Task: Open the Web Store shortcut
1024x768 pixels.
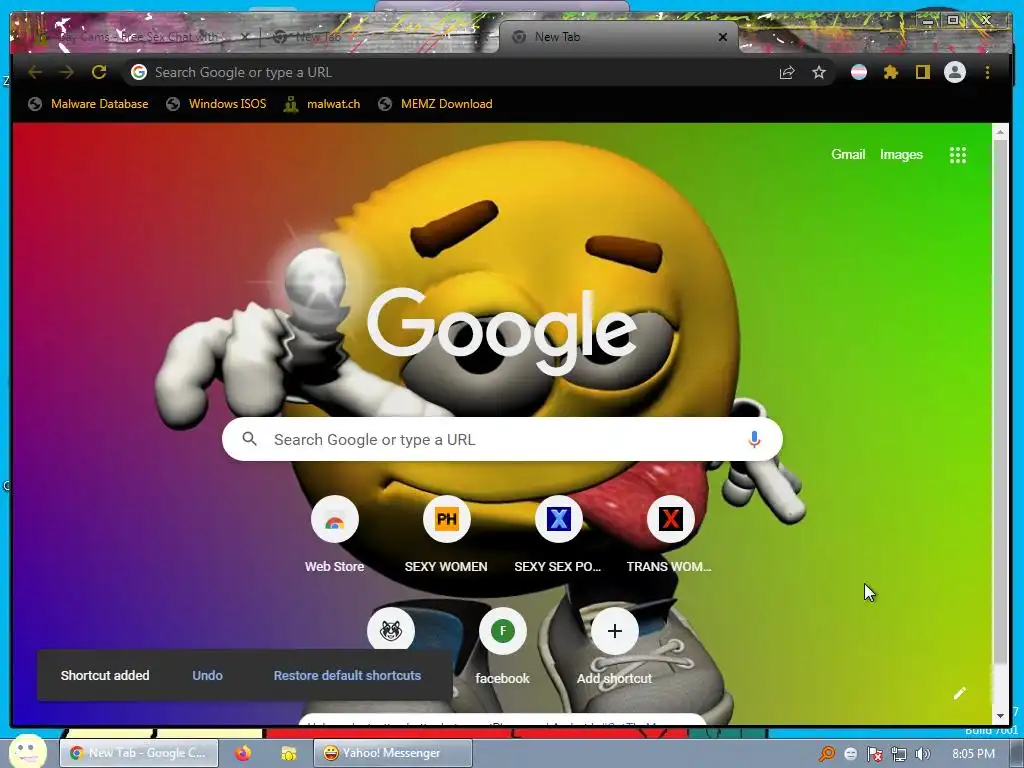Action: [334, 535]
